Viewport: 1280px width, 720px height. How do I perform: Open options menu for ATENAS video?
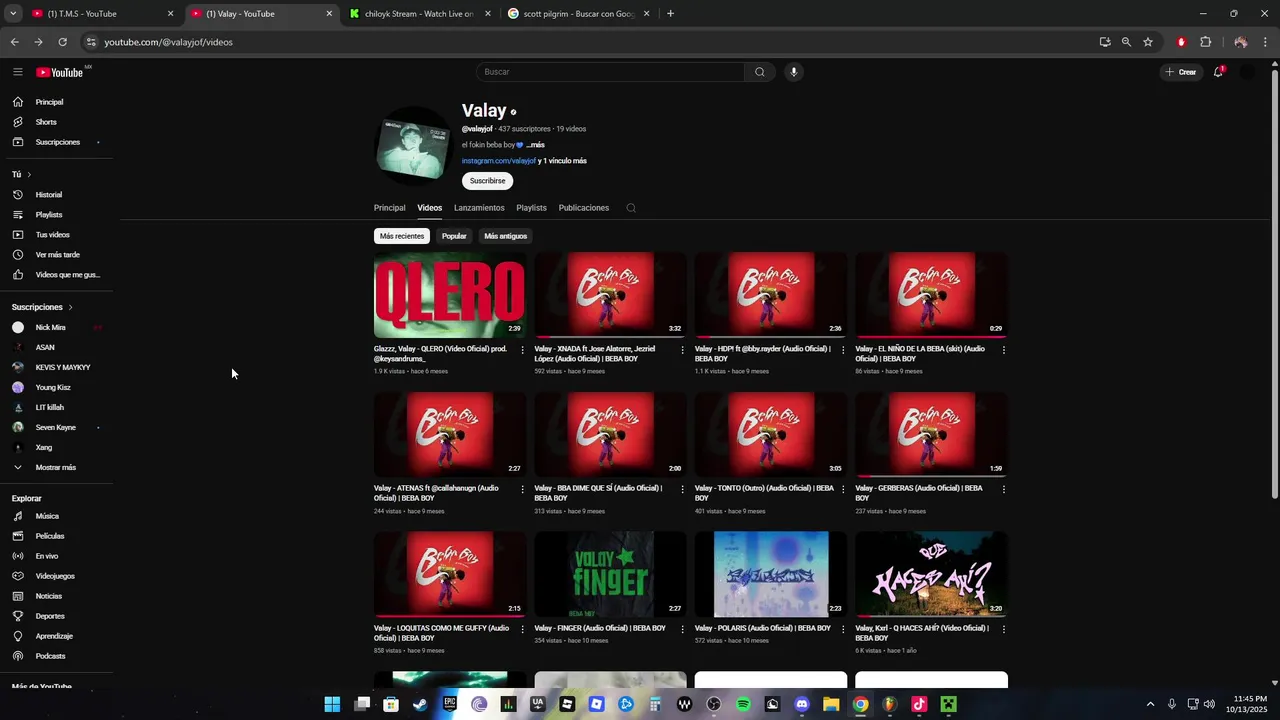[x=523, y=490]
